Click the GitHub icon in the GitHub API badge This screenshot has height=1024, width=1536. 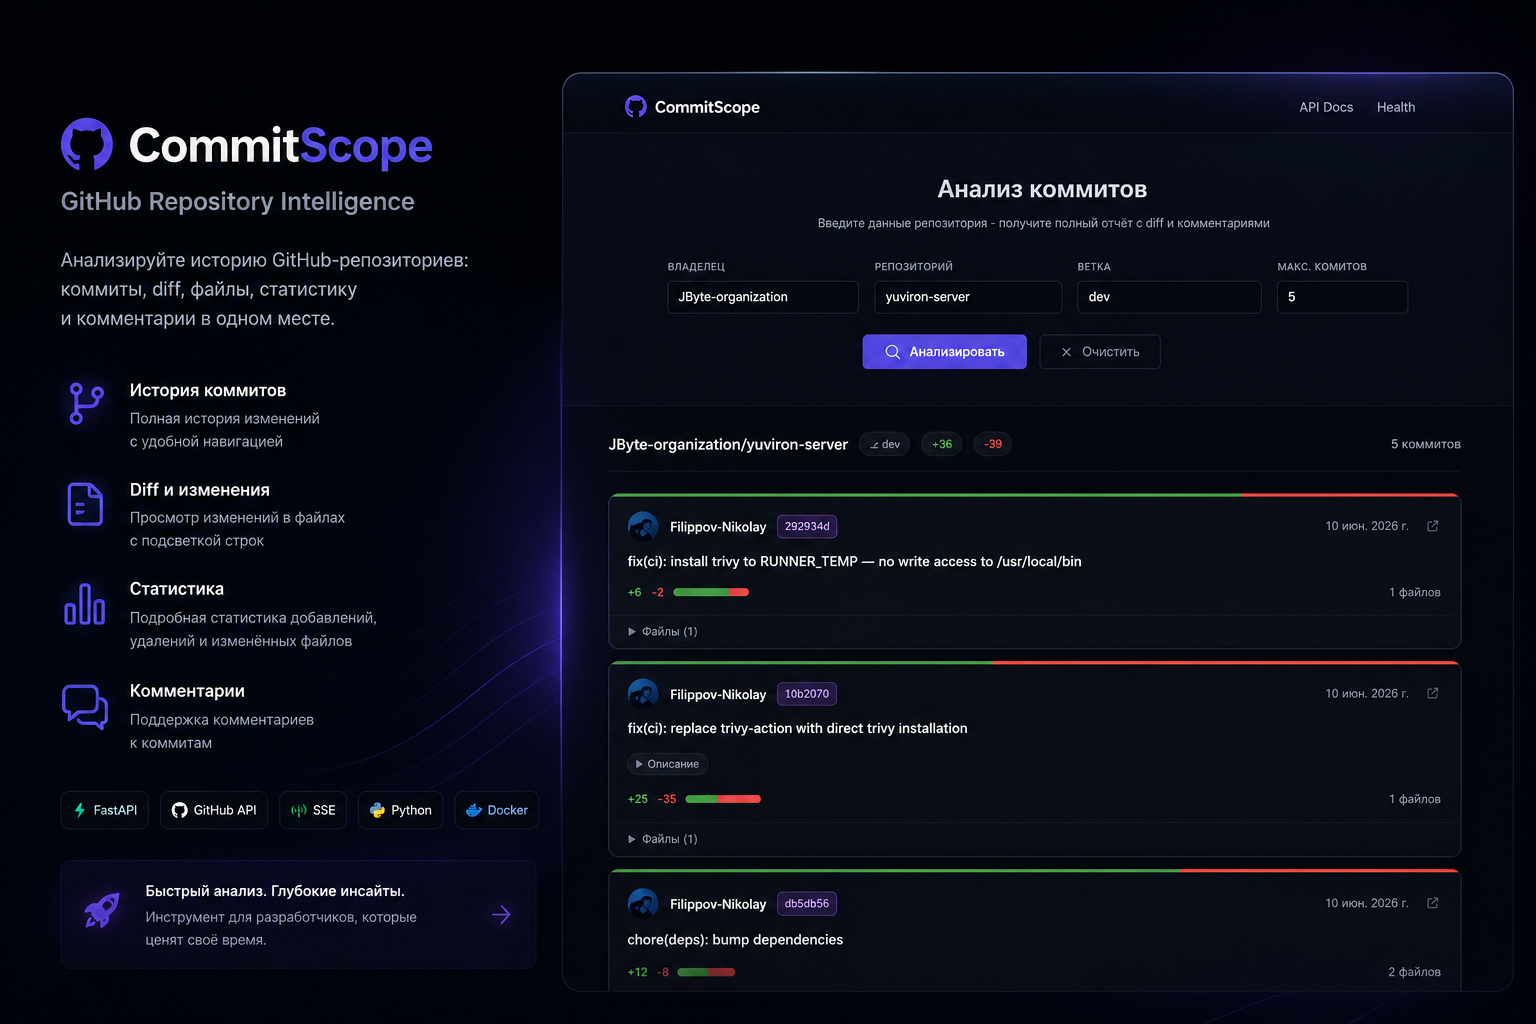pyautogui.click(x=180, y=810)
